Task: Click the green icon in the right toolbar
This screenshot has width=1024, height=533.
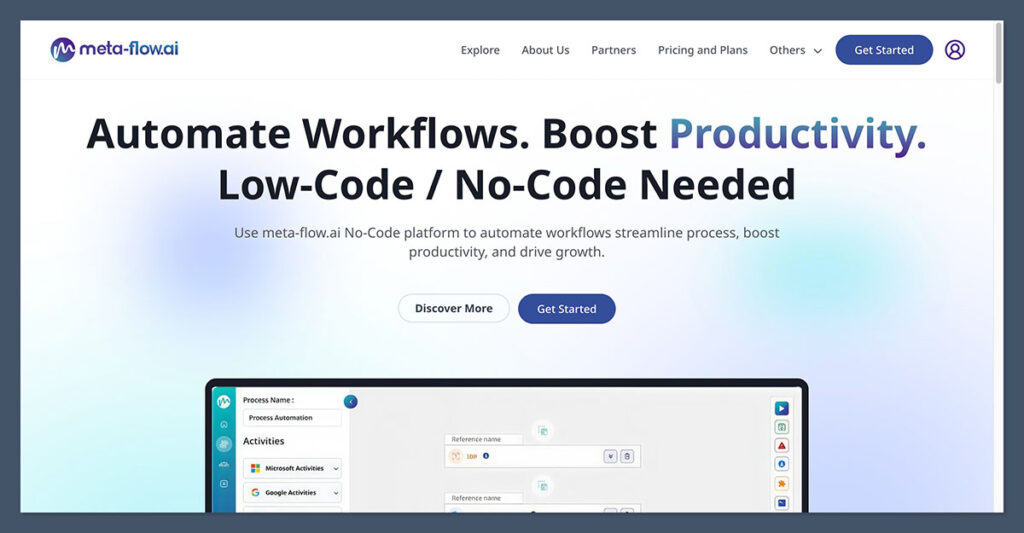Action: [x=781, y=427]
